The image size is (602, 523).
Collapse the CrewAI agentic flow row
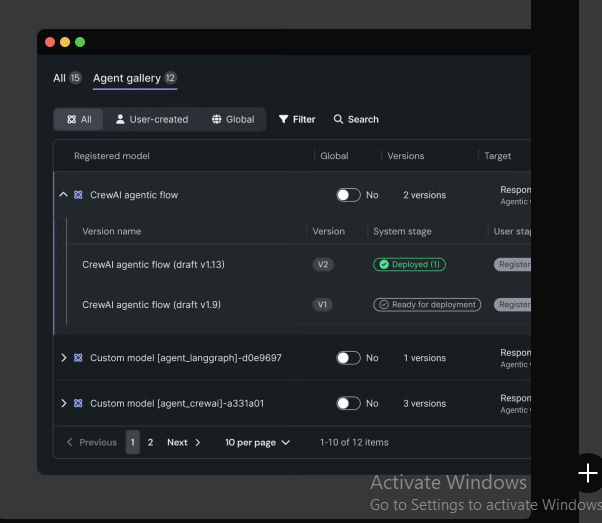tap(63, 195)
